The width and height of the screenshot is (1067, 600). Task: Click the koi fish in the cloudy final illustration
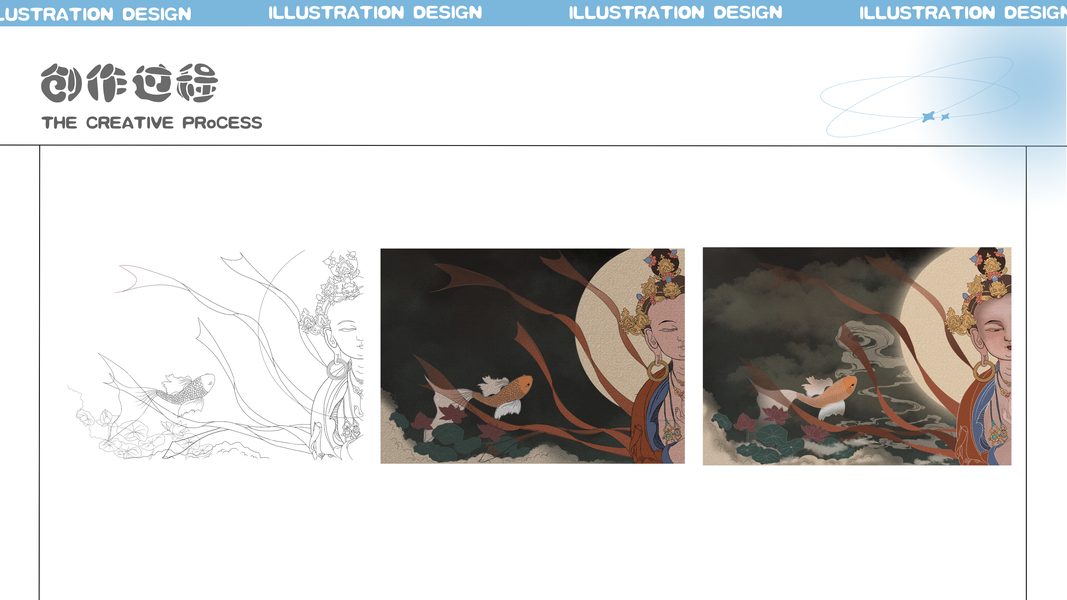click(825, 395)
